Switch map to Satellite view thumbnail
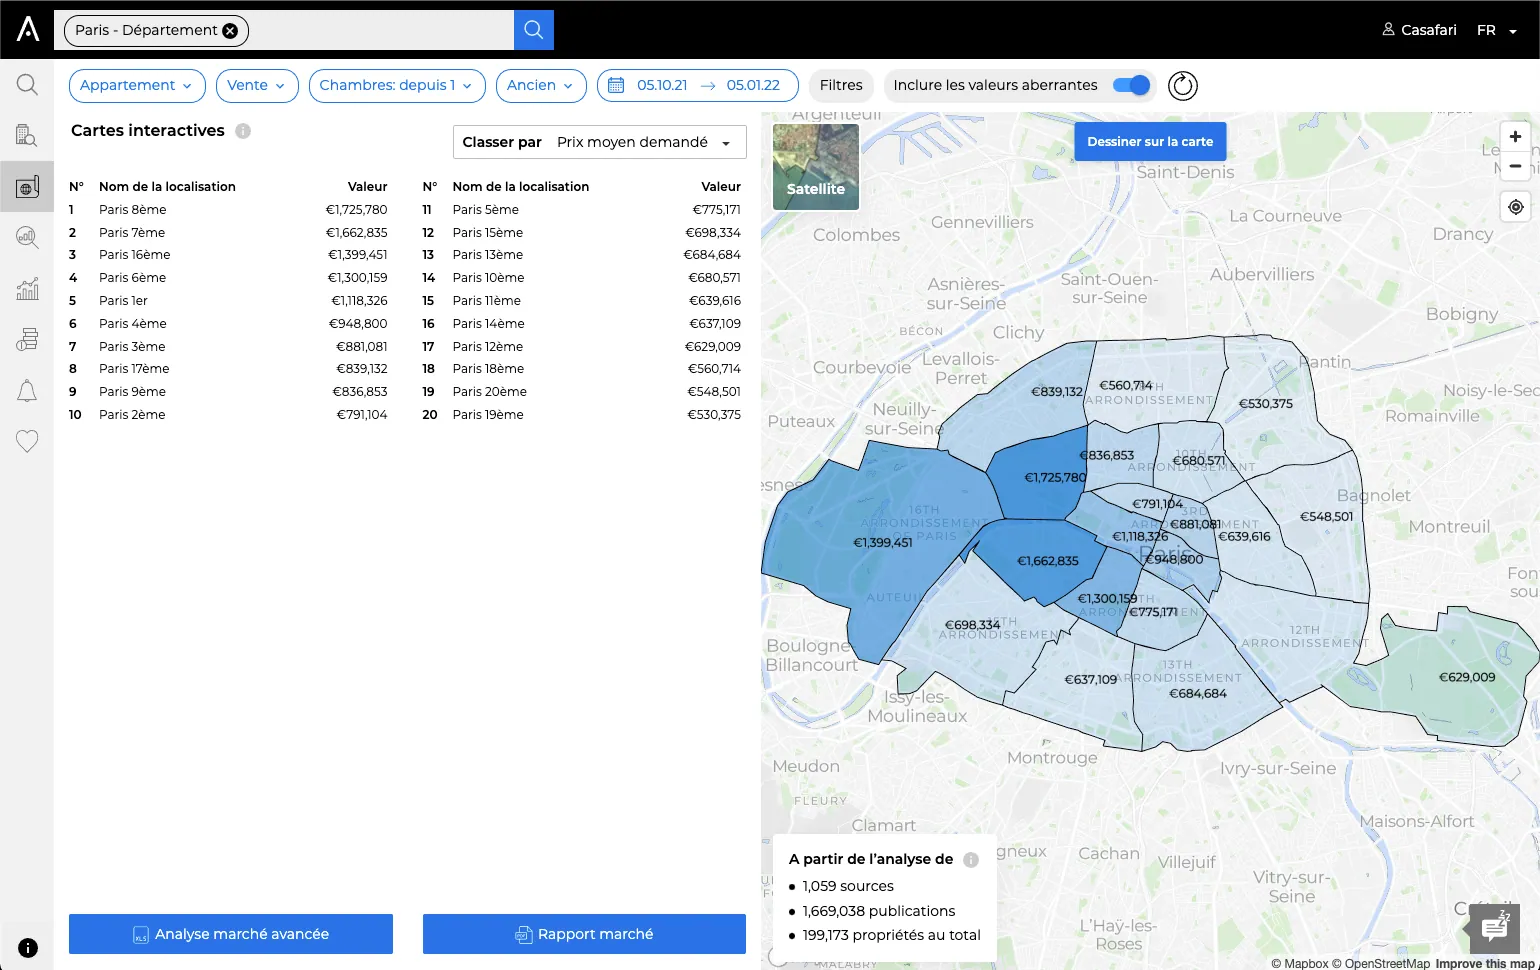 pyautogui.click(x=816, y=167)
